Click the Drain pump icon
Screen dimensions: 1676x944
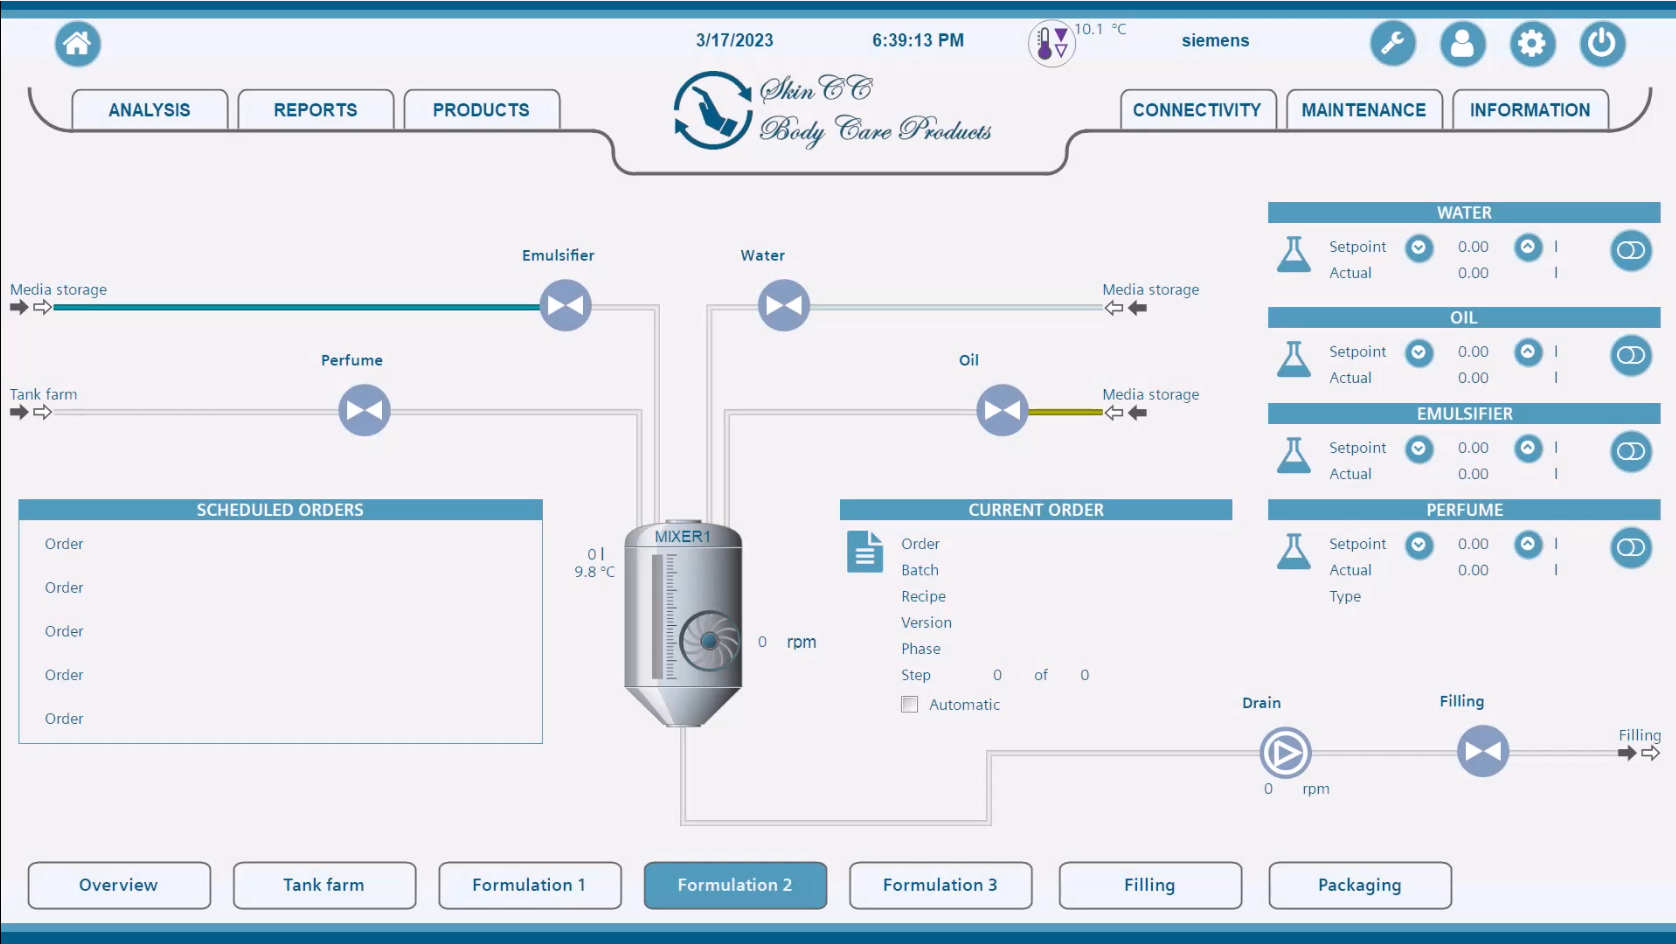pyautogui.click(x=1285, y=753)
